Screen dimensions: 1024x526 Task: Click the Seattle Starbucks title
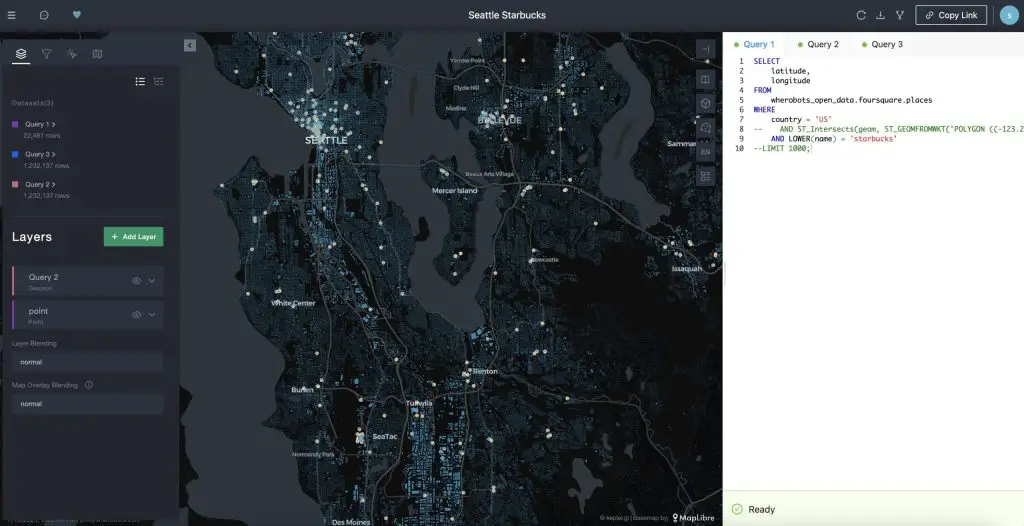coord(507,15)
